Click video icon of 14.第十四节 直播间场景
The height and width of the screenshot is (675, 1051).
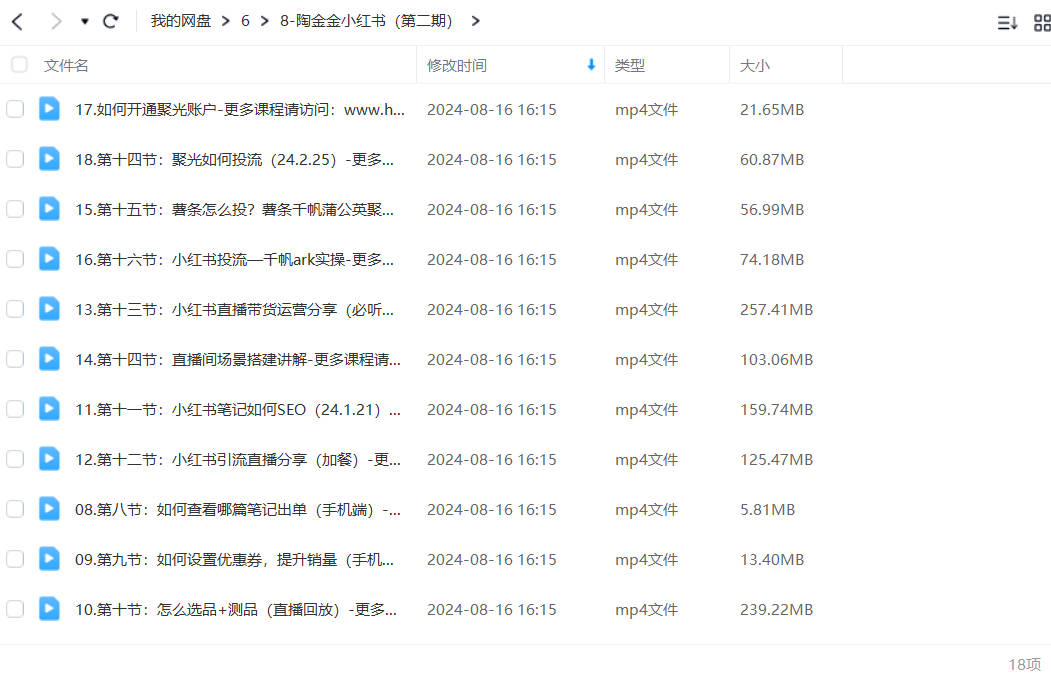click(49, 359)
